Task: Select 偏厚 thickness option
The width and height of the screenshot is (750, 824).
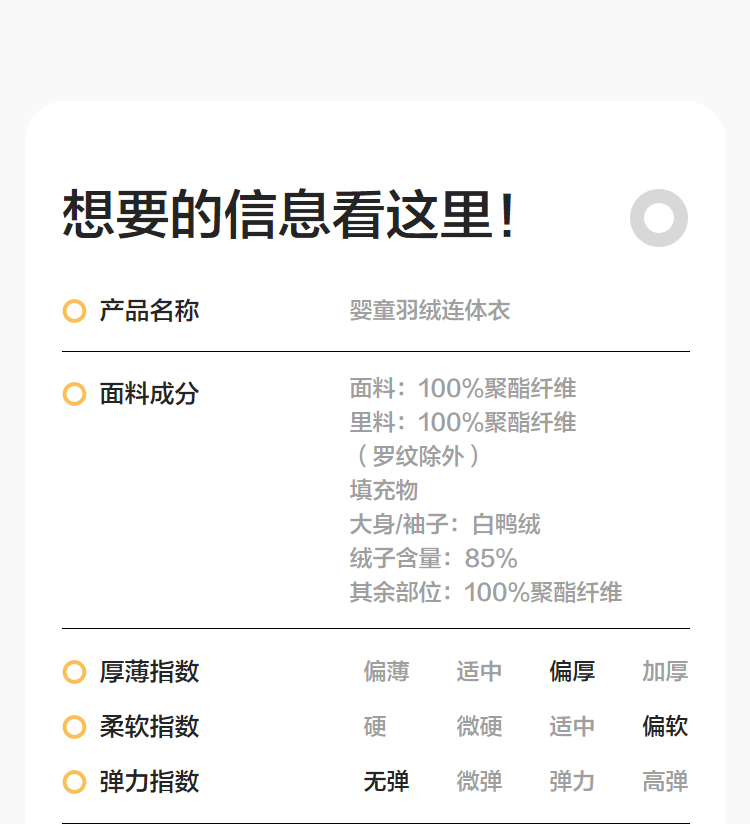Action: pos(572,672)
